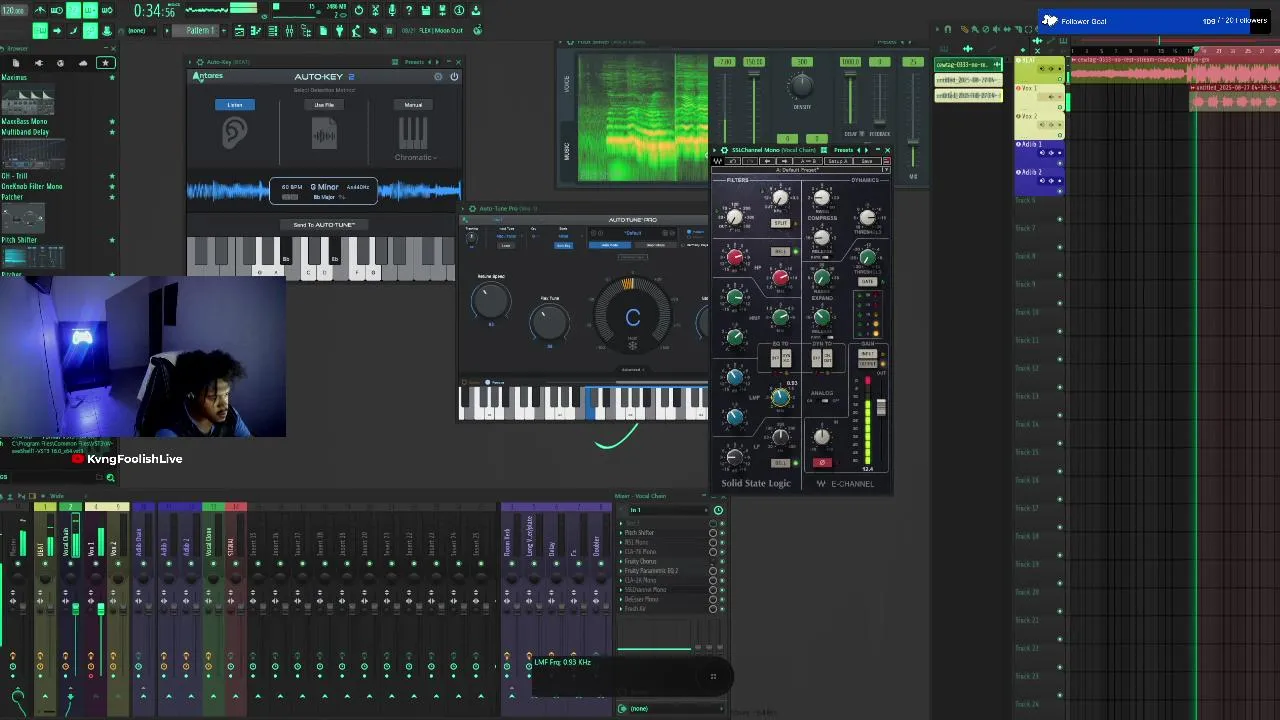Click the large ear listen icon in Auto-Key
1280x720 pixels.
click(x=234, y=133)
